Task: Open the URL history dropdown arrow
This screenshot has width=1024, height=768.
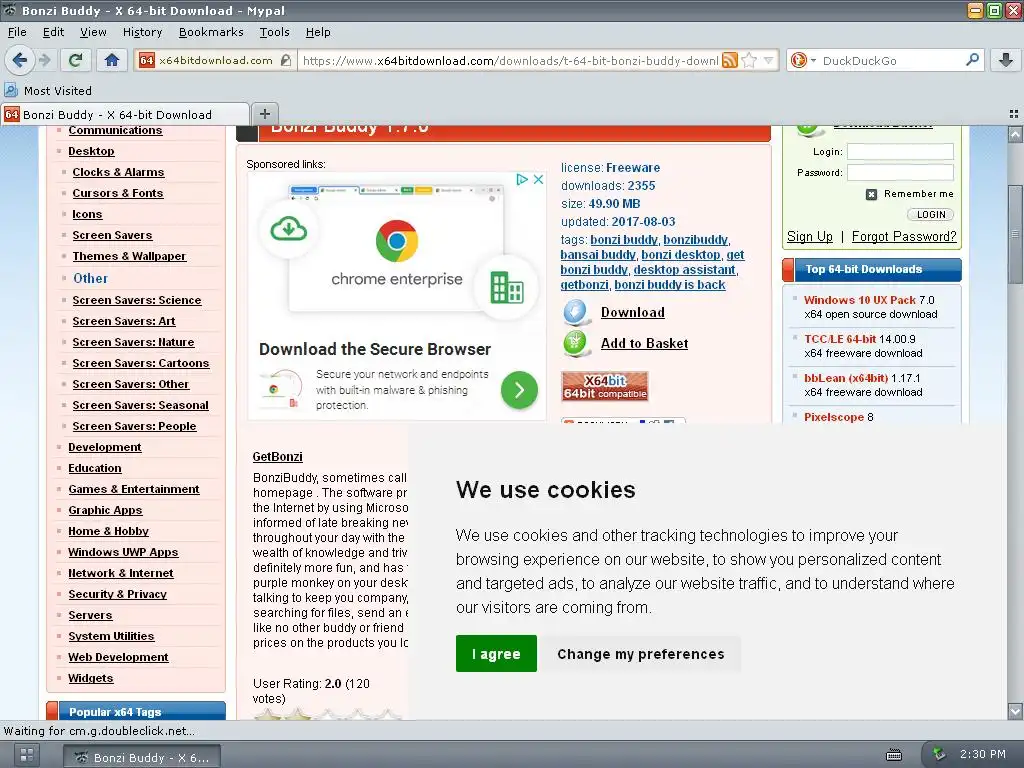Action: (x=769, y=61)
